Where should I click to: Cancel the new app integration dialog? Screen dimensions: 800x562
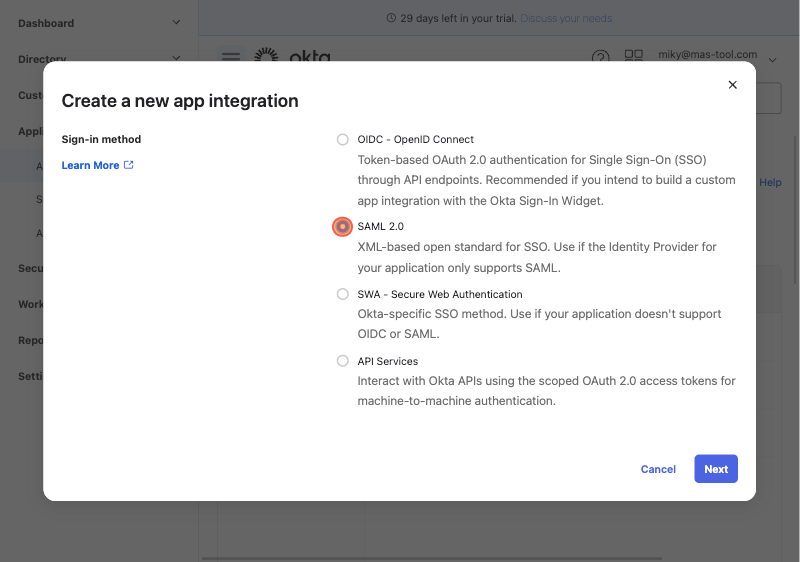pos(658,469)
